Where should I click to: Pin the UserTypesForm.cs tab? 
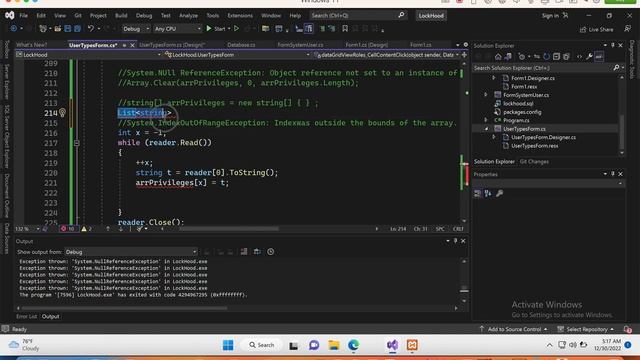pyautogui.click(x=124, y=45)
